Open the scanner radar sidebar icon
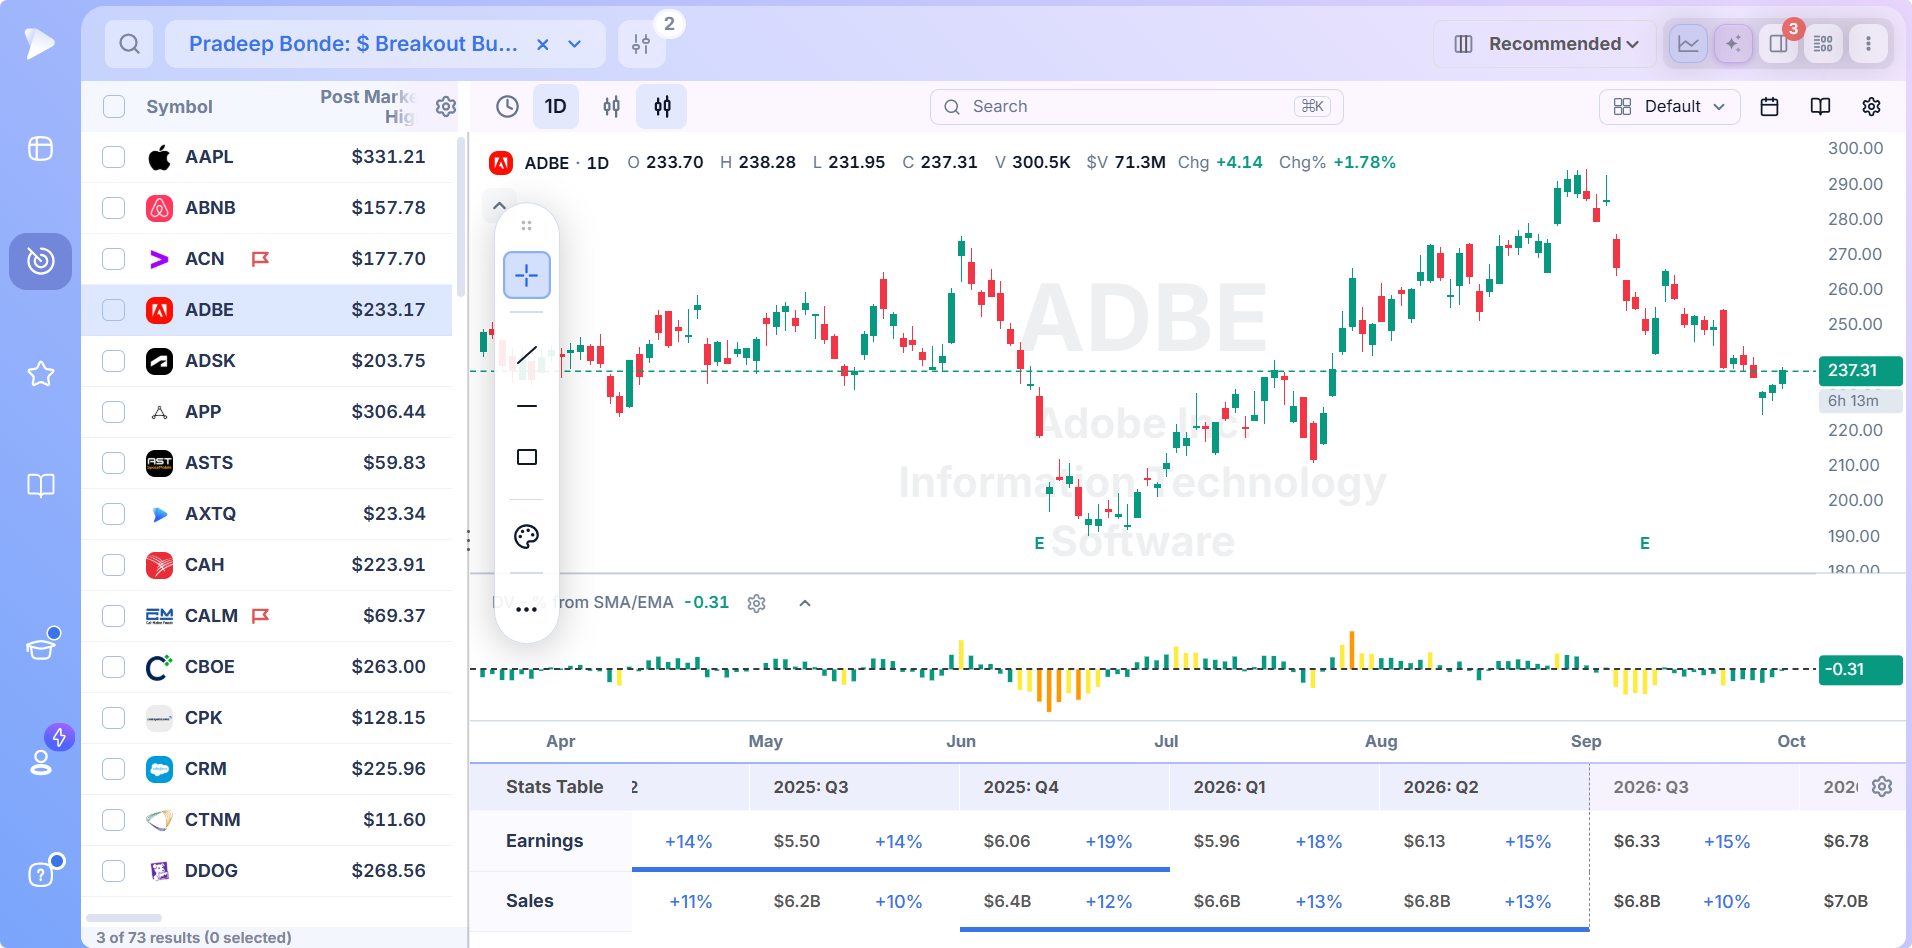 pos(41,261)
